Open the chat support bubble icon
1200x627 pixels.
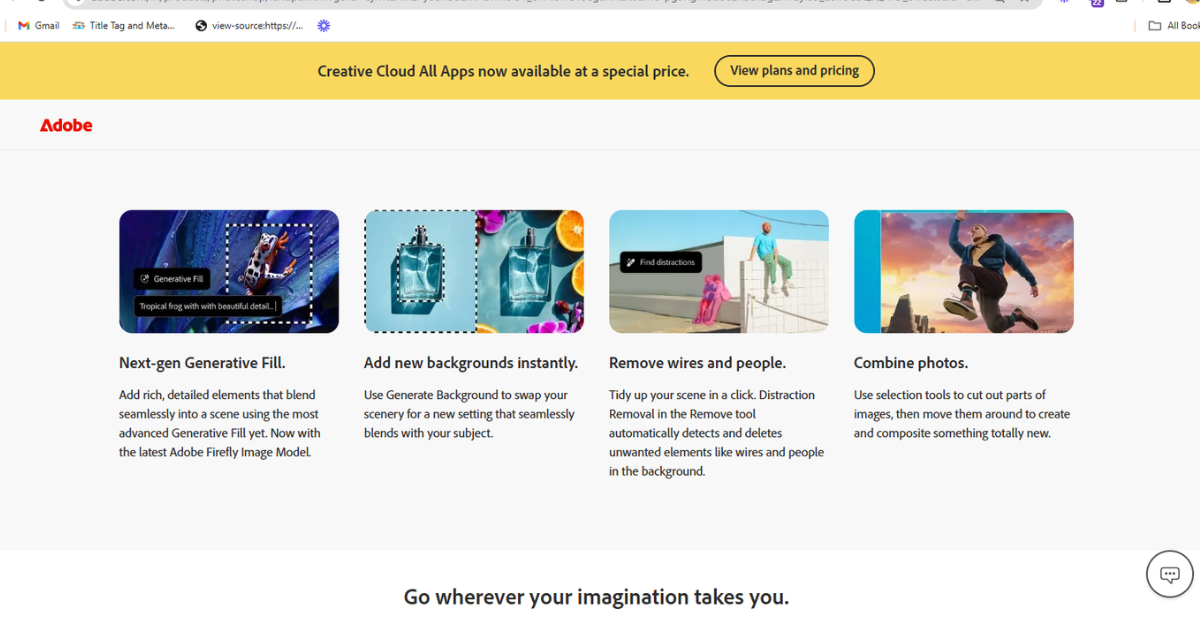[1169, 574]
